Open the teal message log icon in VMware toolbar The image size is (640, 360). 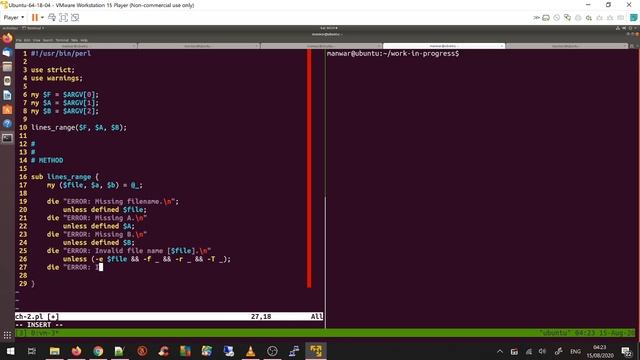click(633, 18)
